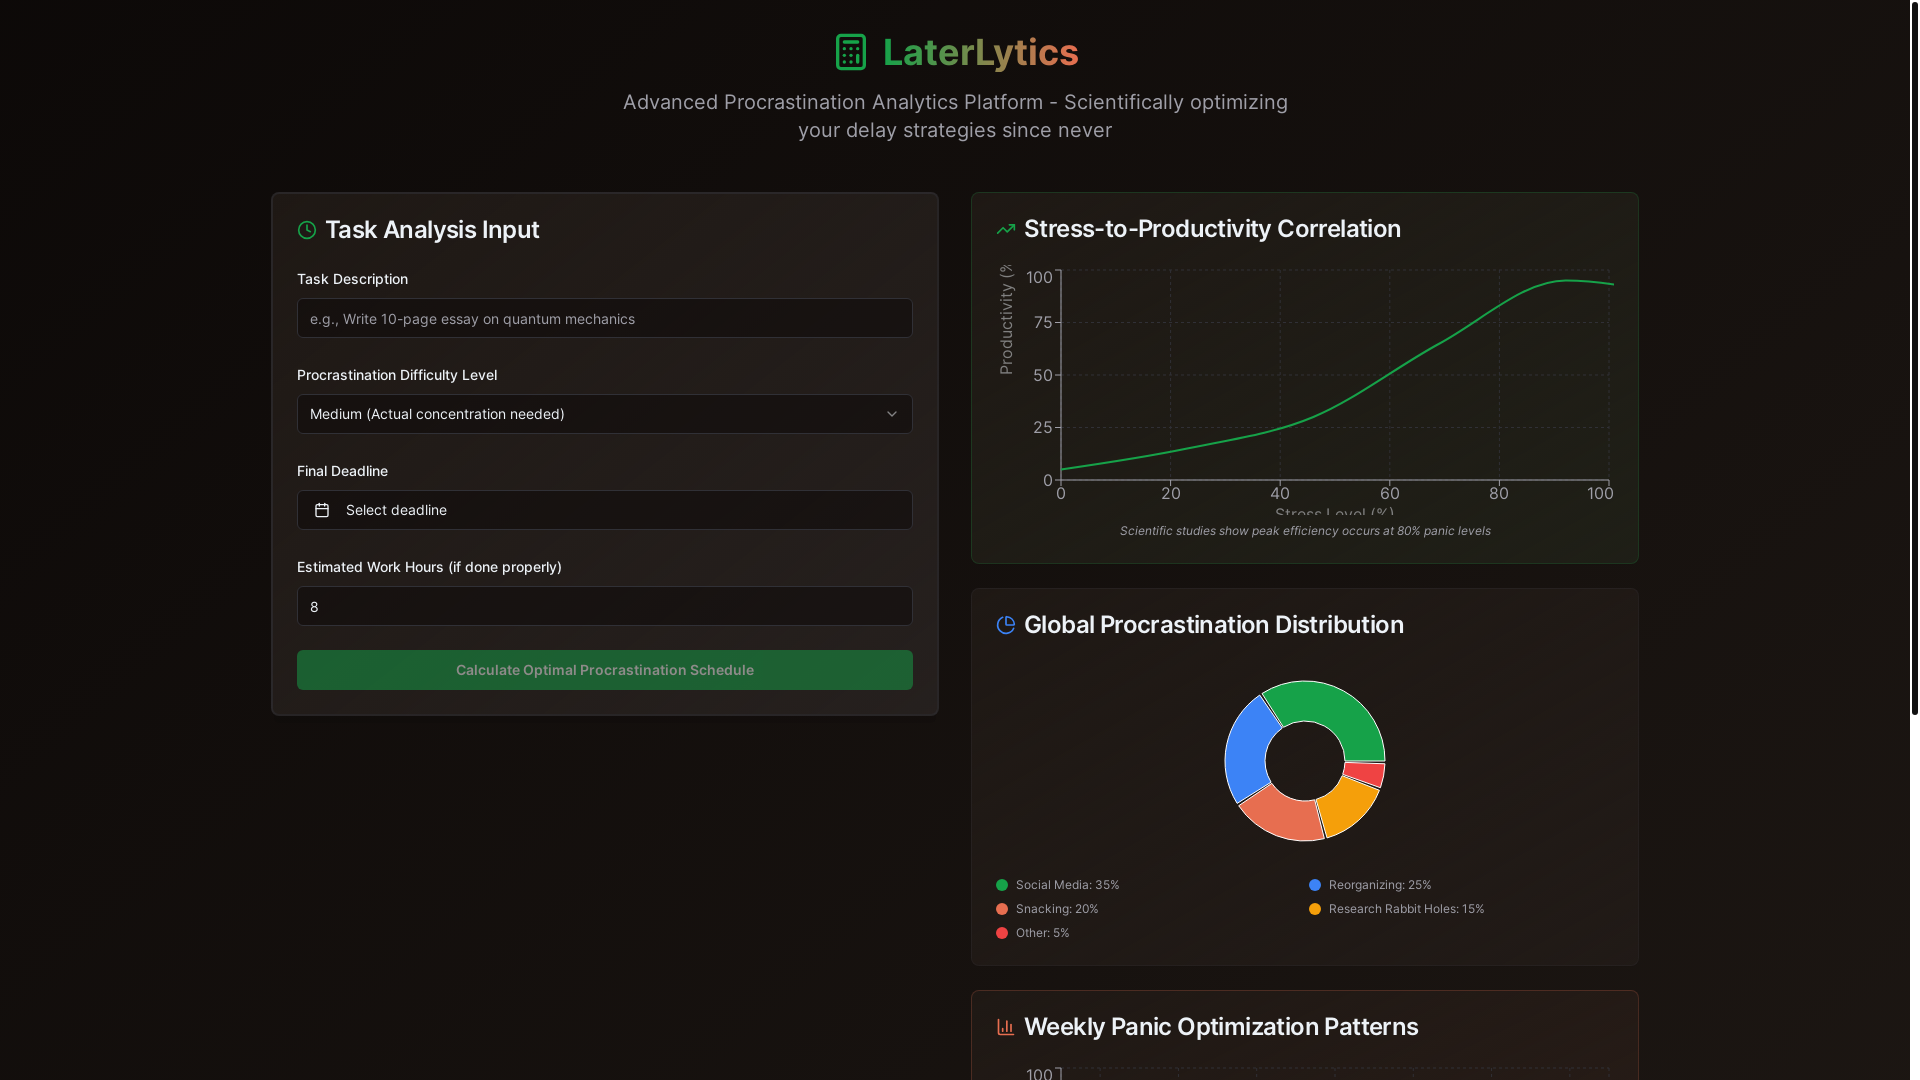Click the red Other donut segment
Screen dimensions: 1920x1080
(1366, 773)
